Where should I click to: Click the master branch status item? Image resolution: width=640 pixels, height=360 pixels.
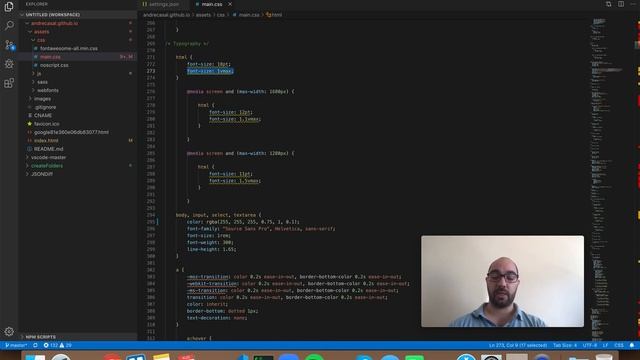16,345
